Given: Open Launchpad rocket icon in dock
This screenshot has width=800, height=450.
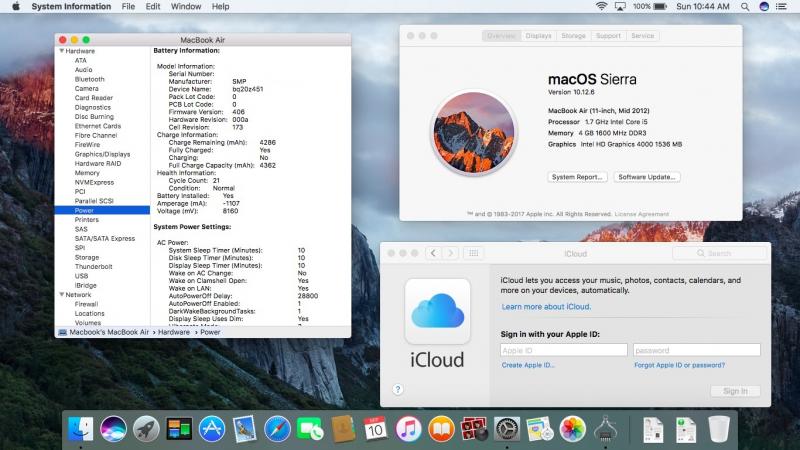Looking at the screenshot, I should (146, 429).
